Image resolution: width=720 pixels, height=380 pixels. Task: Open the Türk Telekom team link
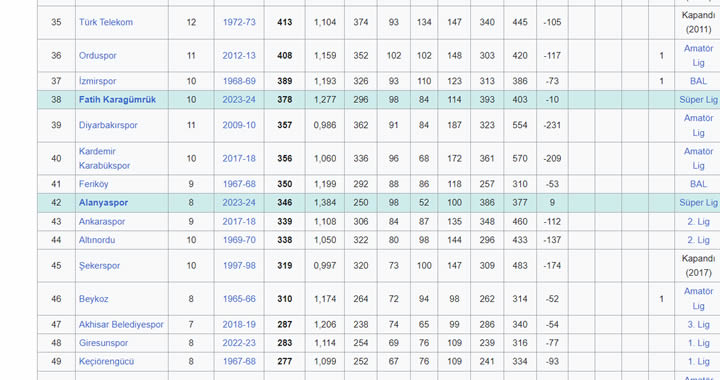[x=106, y=22]
